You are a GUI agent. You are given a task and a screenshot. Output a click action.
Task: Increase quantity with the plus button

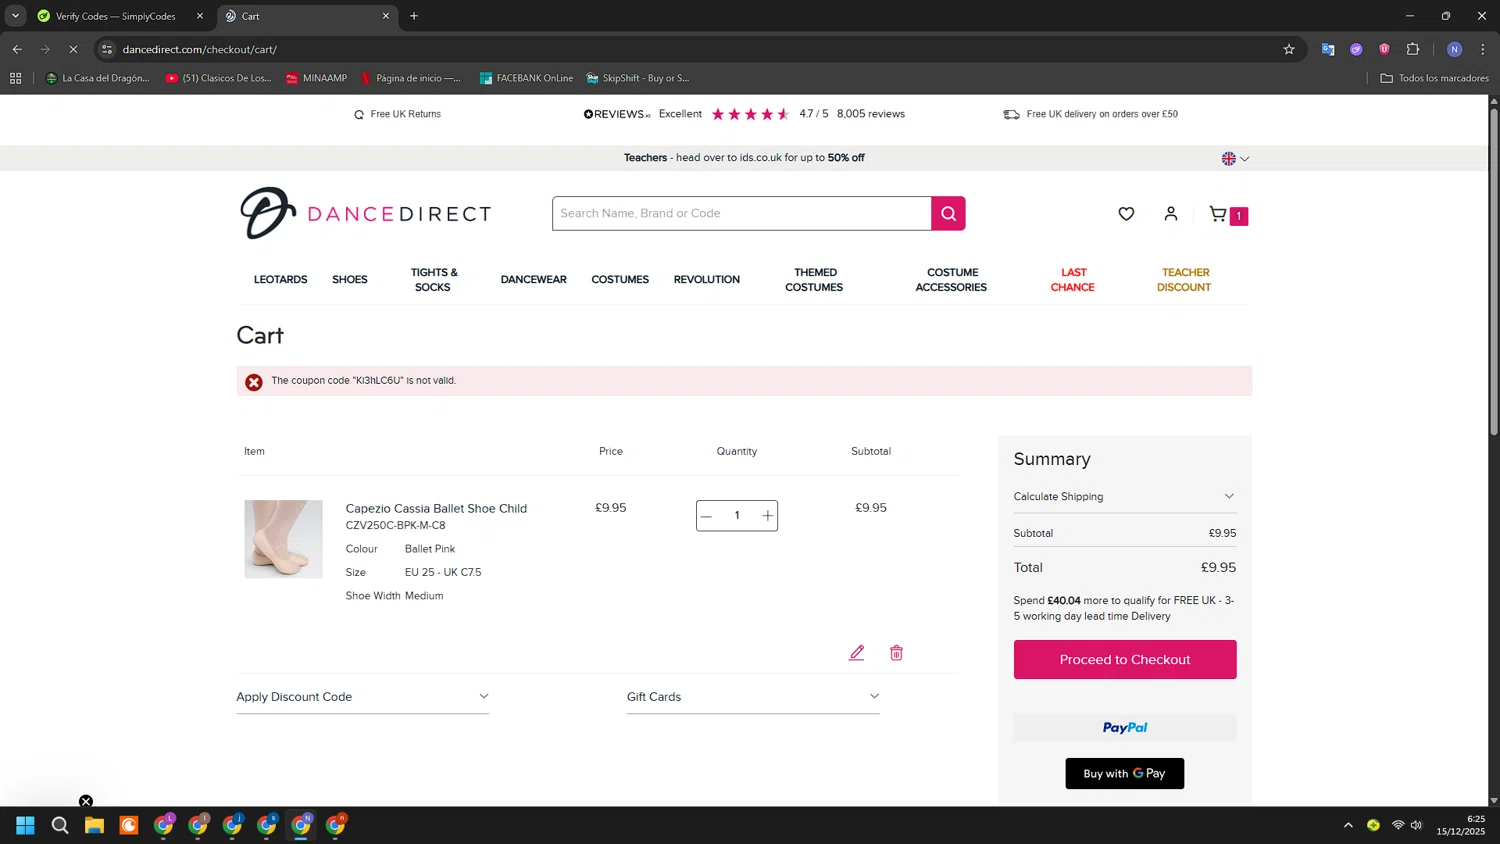coord(767,516)
